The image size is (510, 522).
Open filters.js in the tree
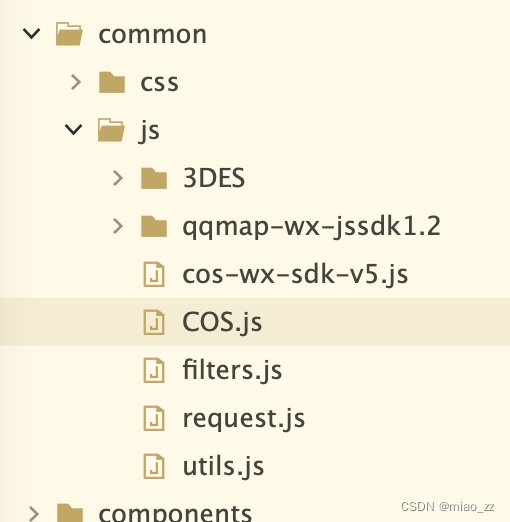pyautogui.click(x=232, y=370)
